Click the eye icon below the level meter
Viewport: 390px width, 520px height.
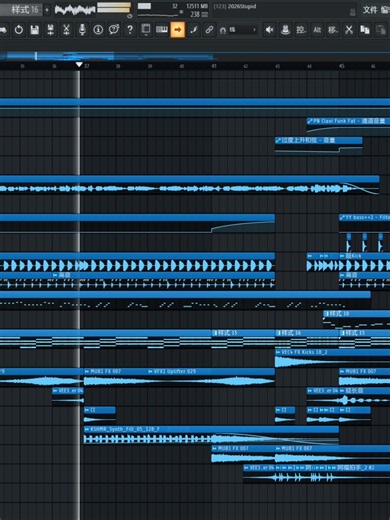(x=130, y=16)
